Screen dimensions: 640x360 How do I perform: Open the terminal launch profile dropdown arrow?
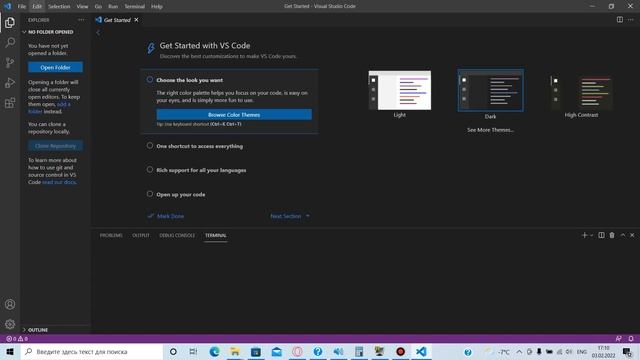[x=591, y=236]
